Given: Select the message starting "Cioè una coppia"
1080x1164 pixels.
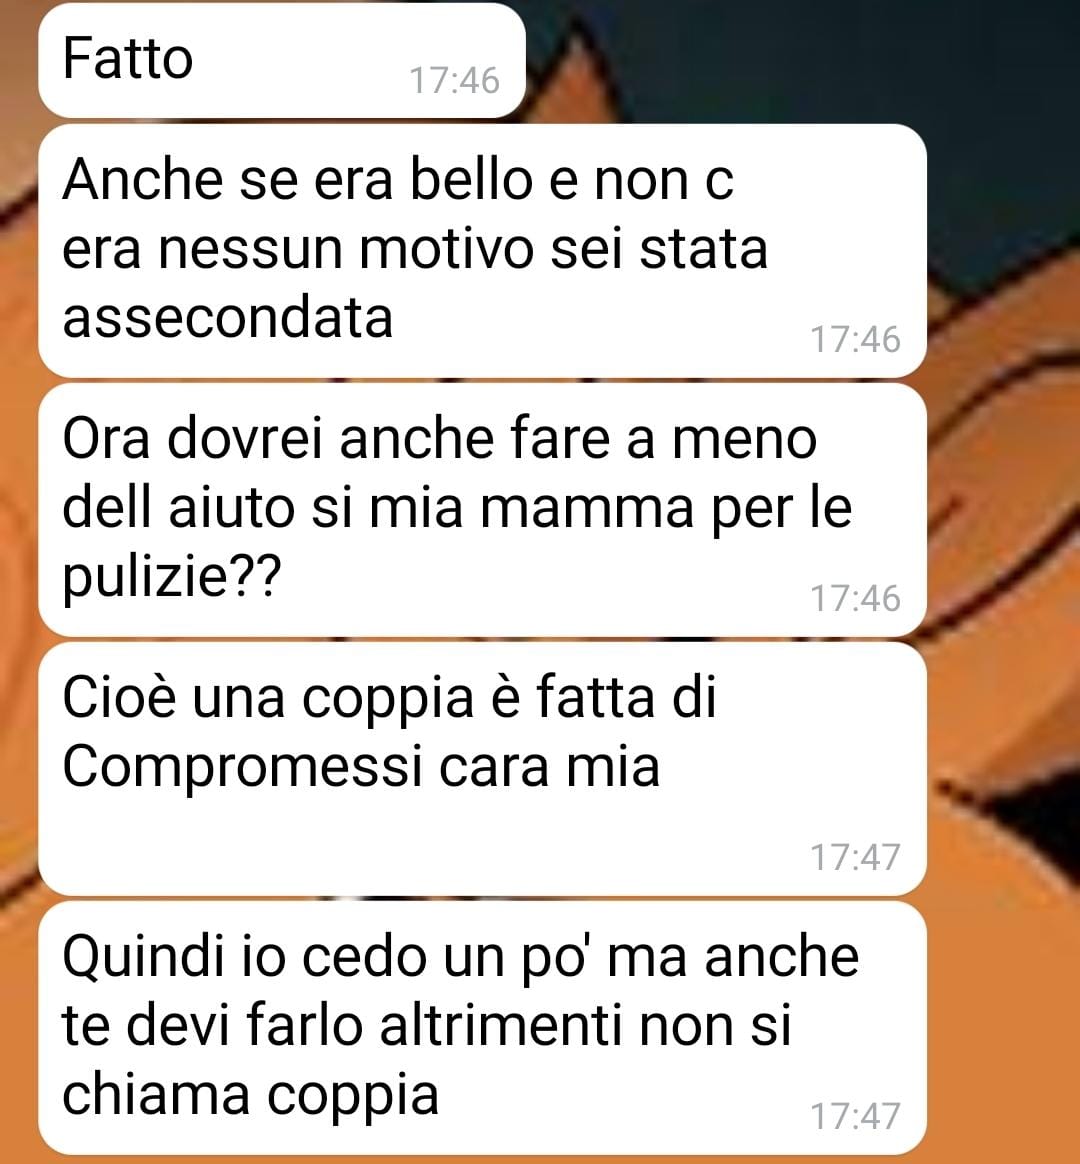Looking at the screenshot, I should [x=482, y=769].
